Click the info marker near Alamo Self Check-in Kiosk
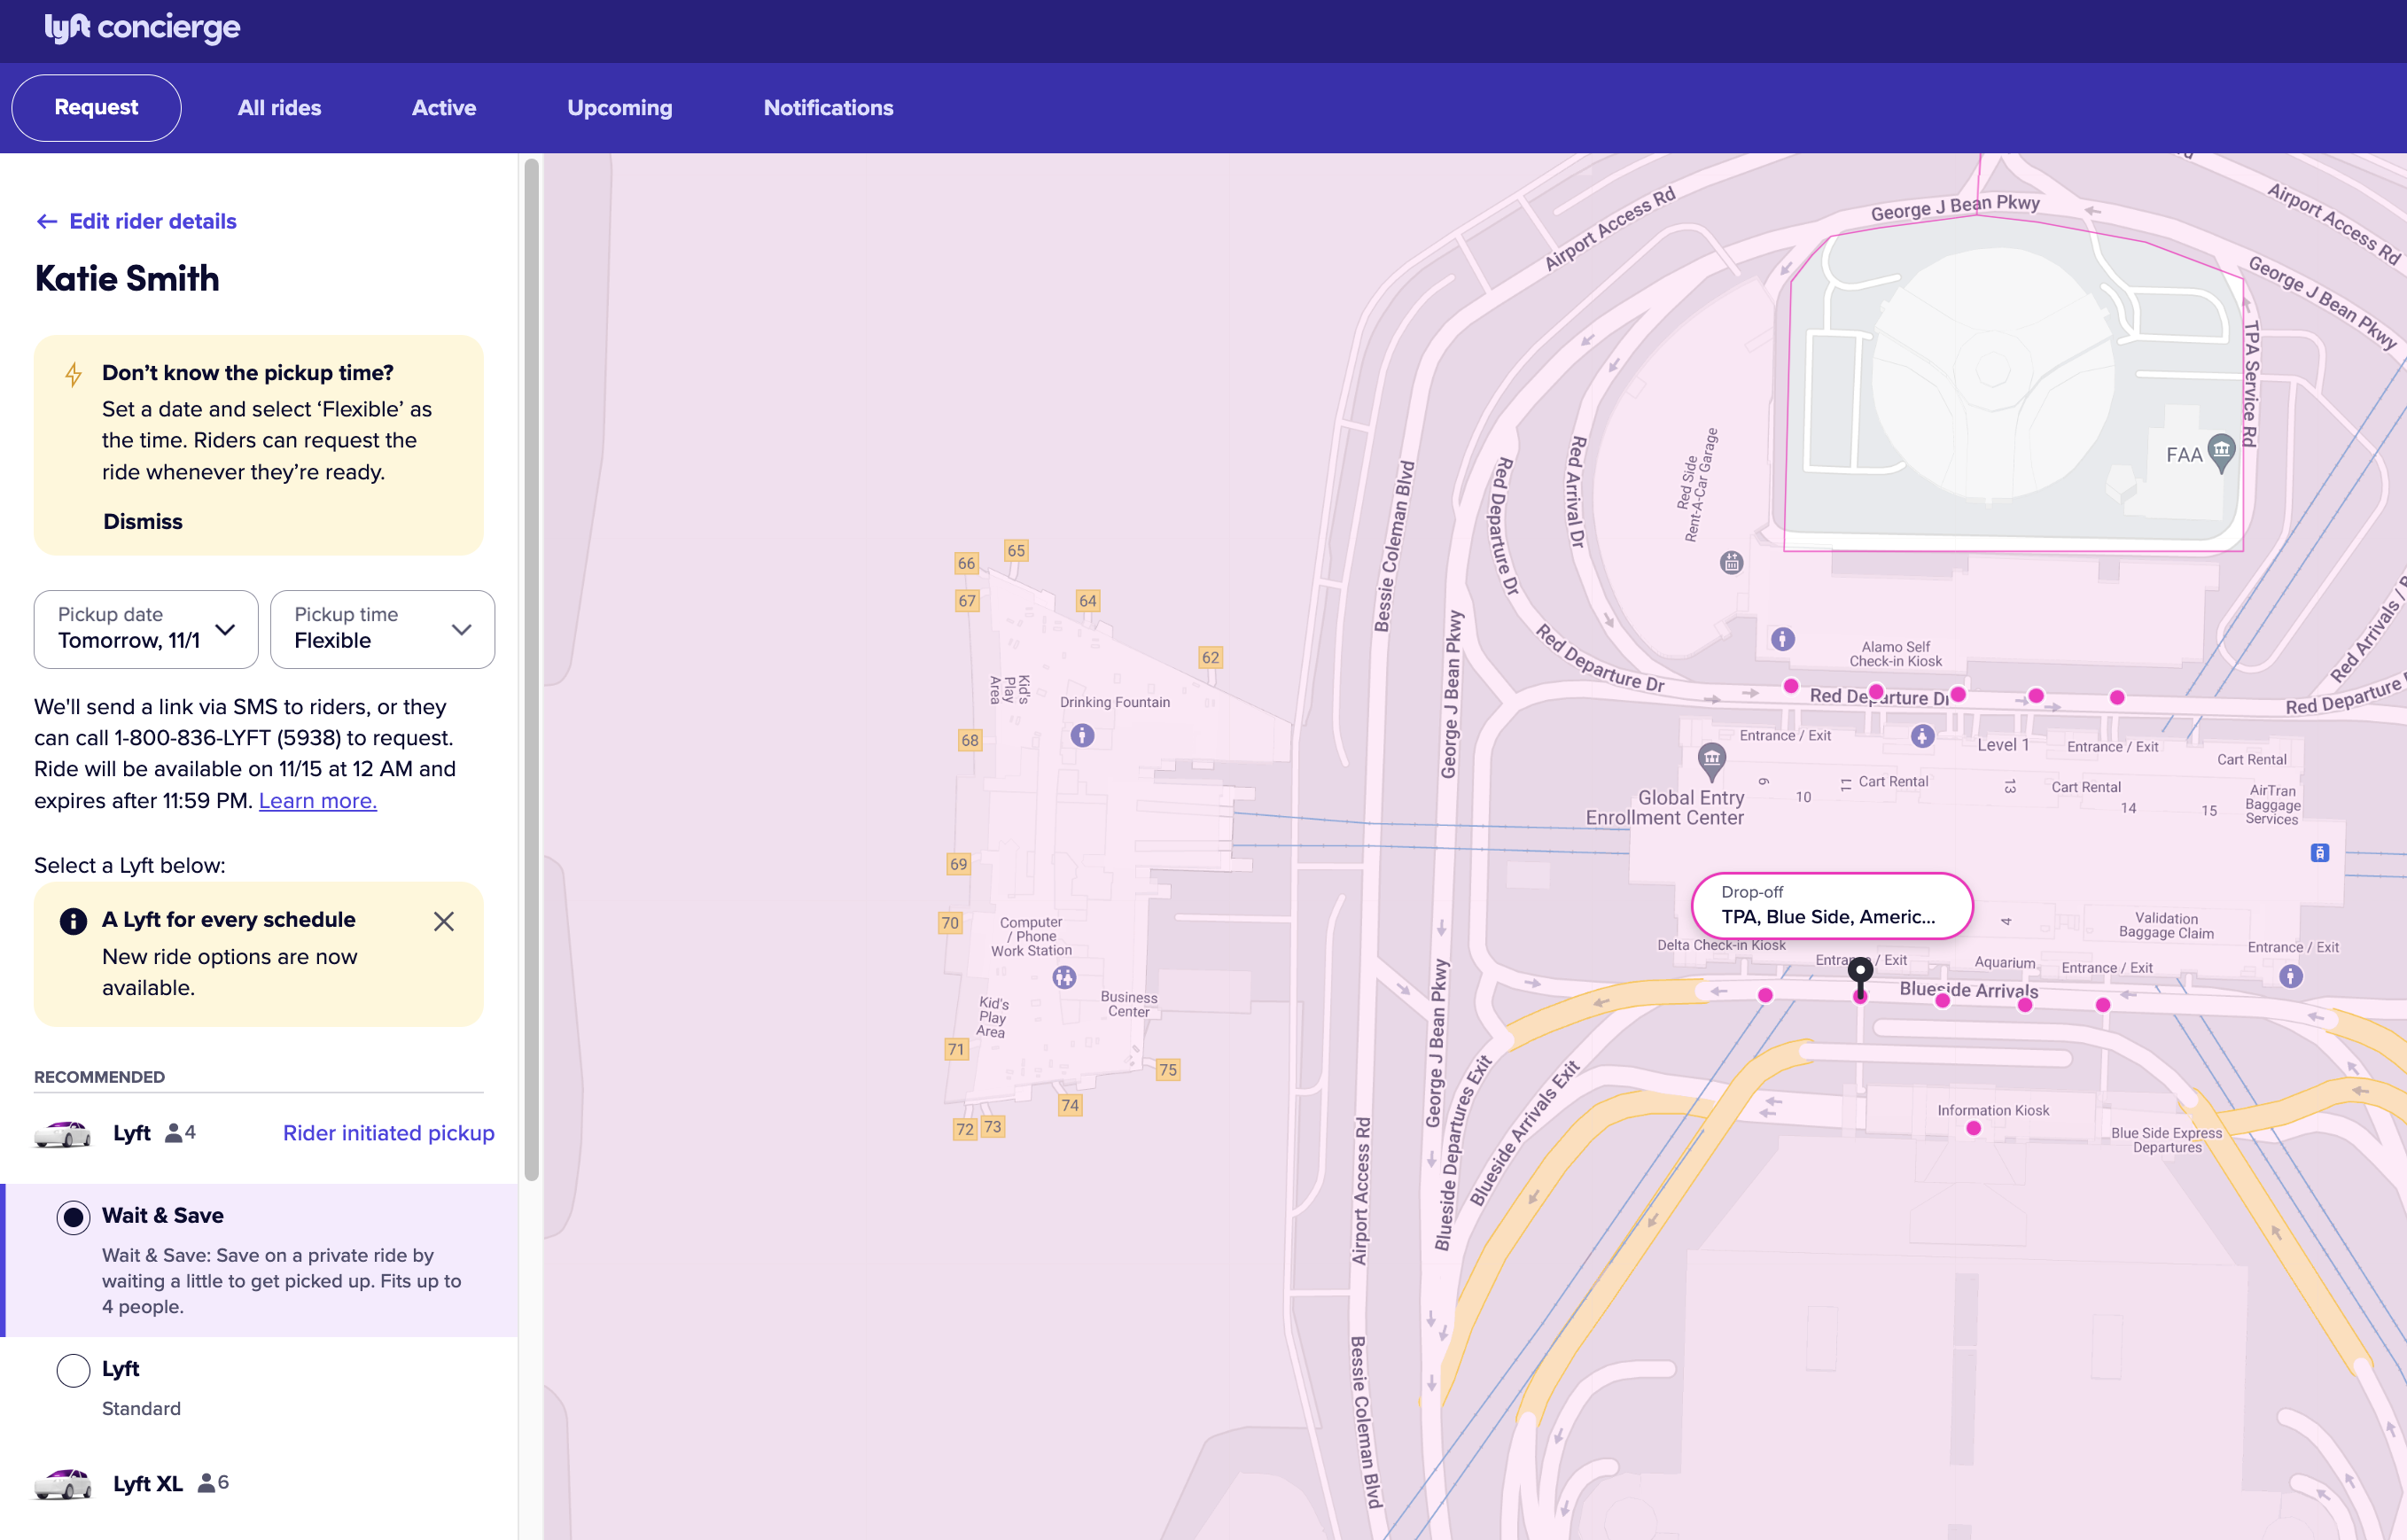Image resolution: width=2407 pixels, height=1540 pixels. coord(1783,639)
